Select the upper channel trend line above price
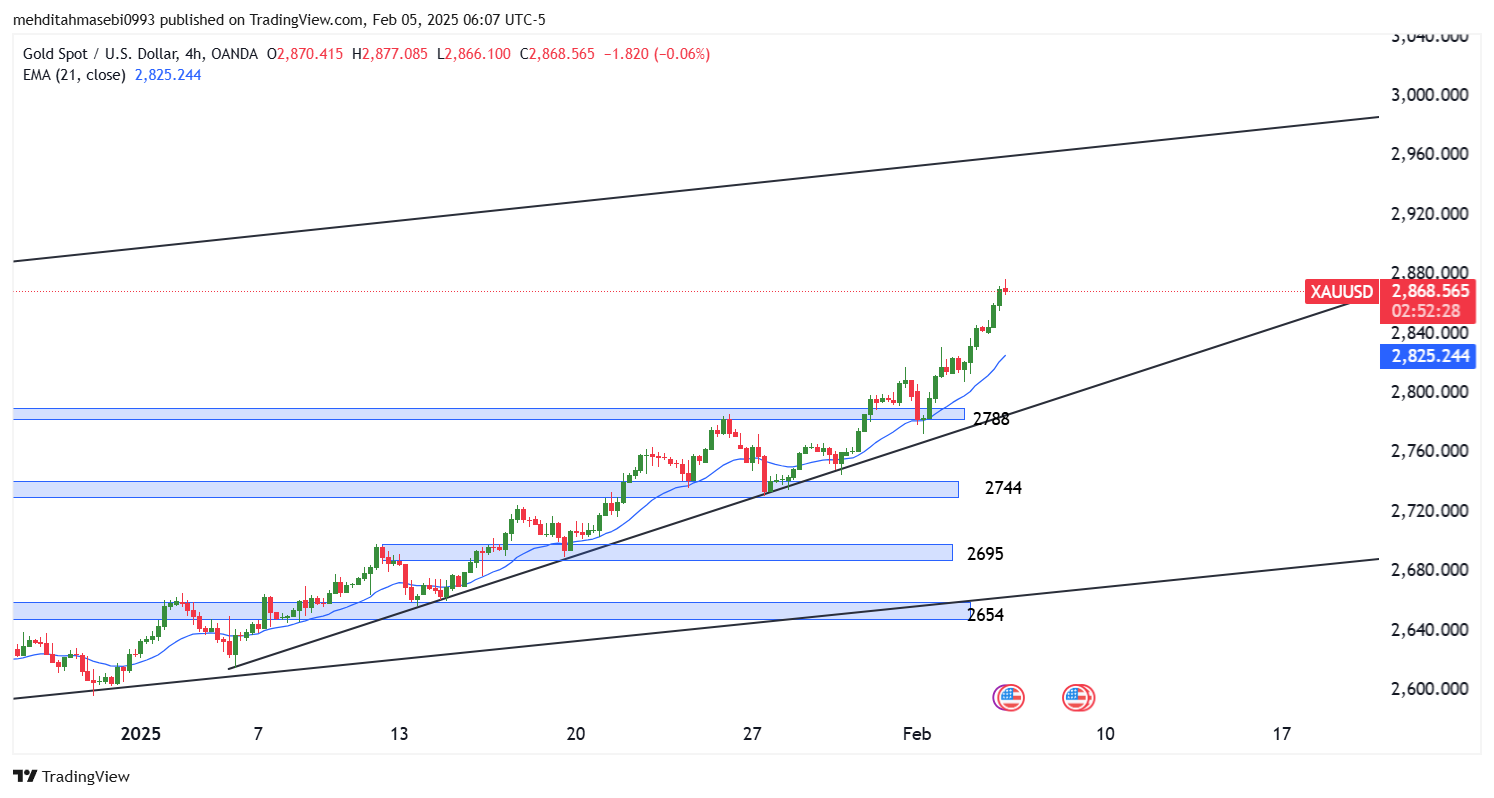The height and width of the screenshot is (798, 1494). coord(695,189)
